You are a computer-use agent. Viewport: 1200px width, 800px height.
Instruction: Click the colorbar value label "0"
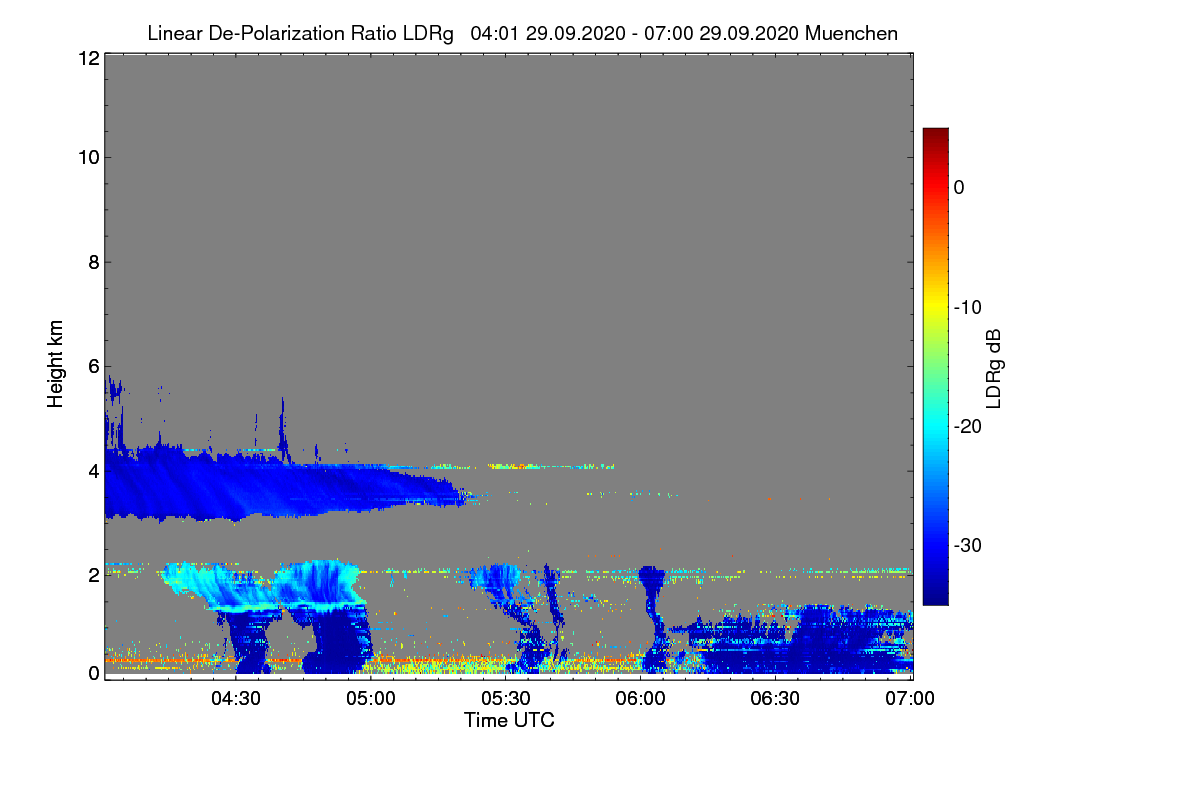pos(959,187)
